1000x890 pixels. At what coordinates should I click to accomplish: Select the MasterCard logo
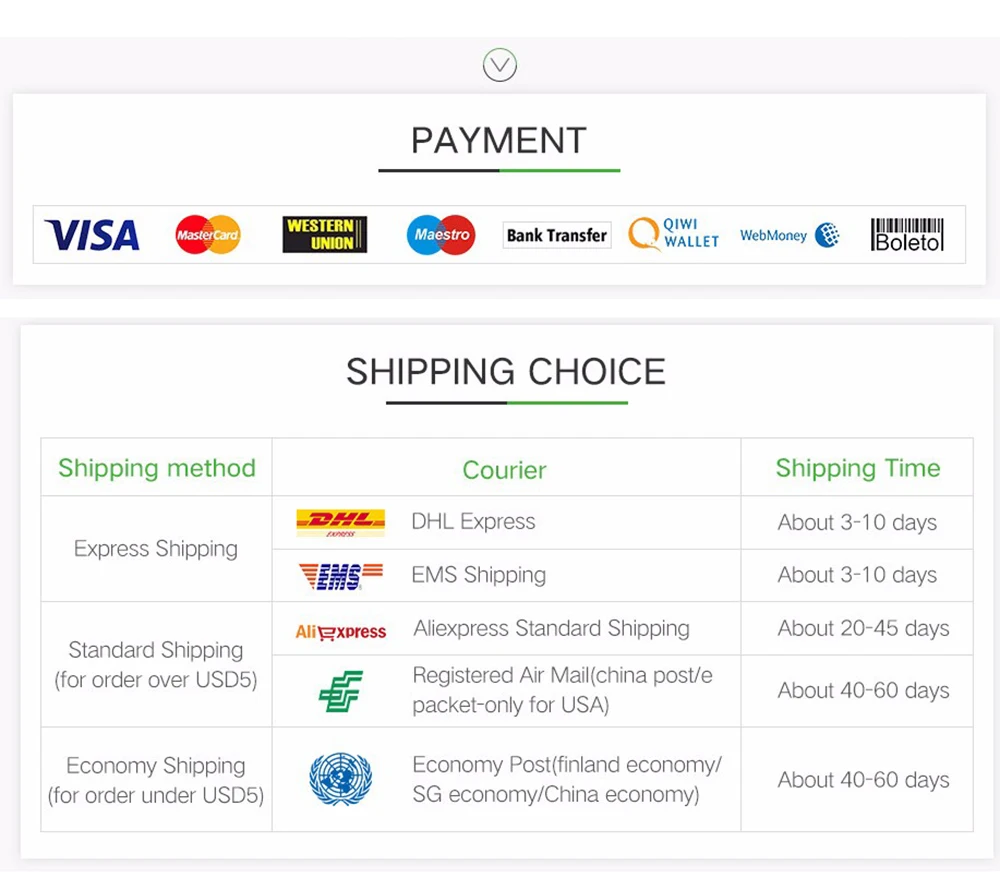[x=208, y=235]
